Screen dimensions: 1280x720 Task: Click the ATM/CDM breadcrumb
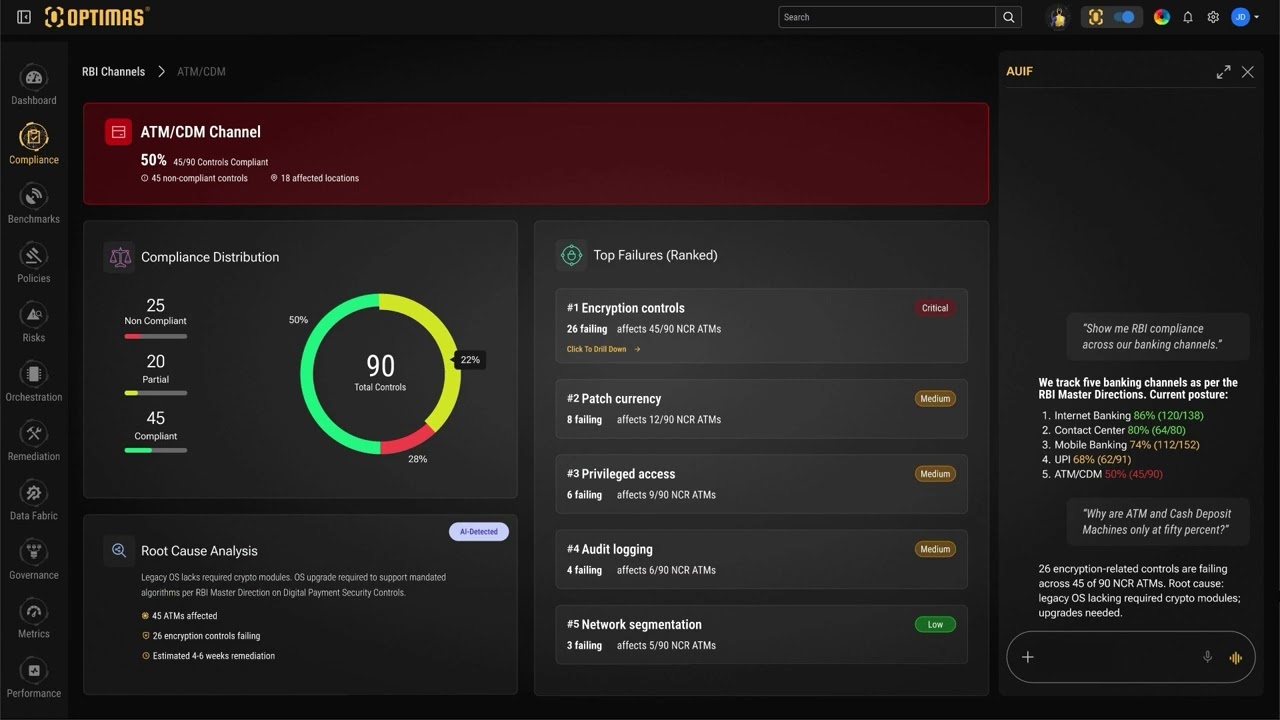point(201,72)
